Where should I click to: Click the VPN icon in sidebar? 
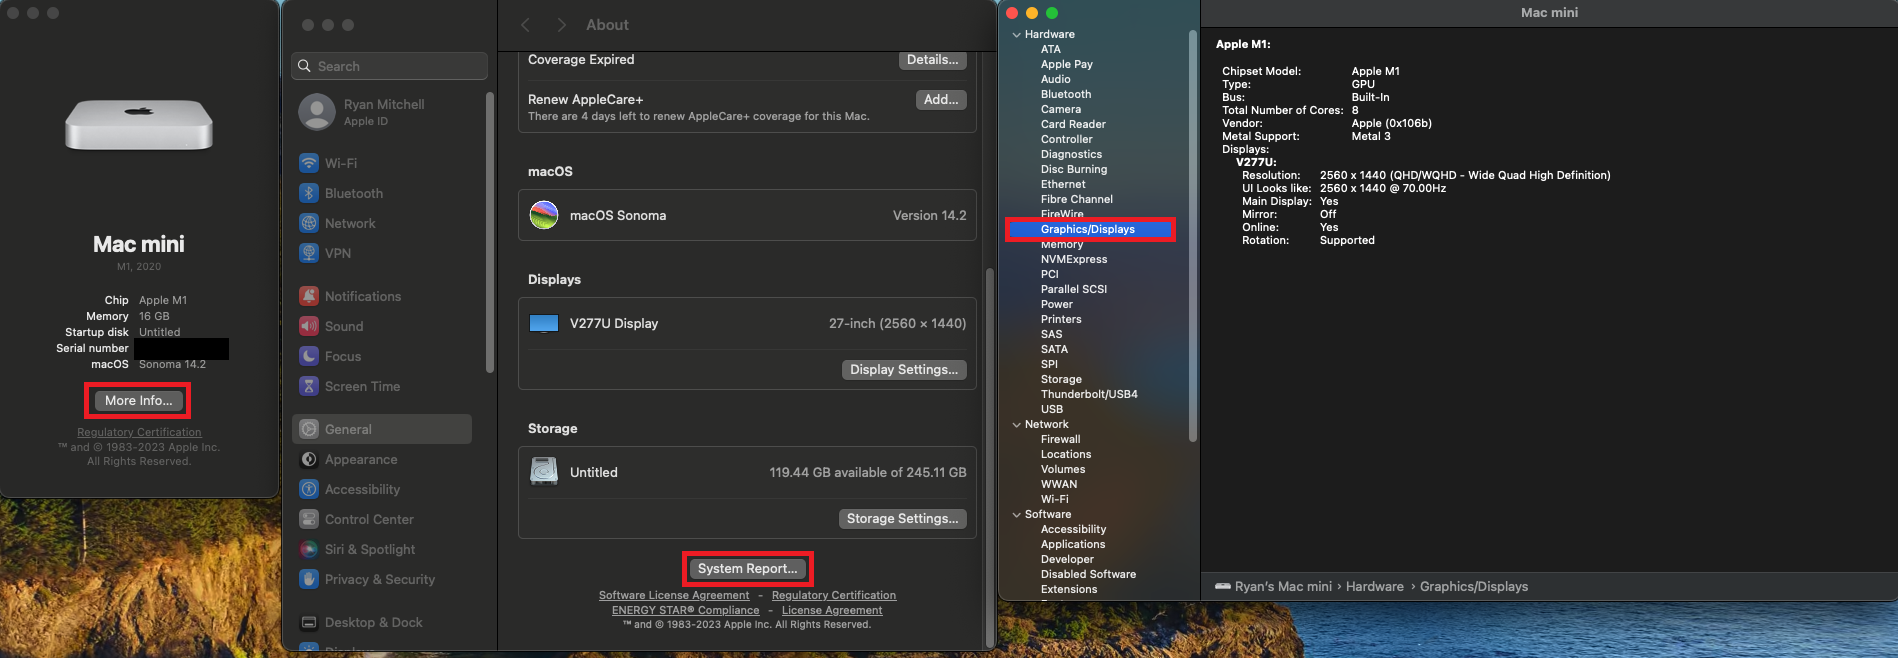click(x=309, y=253)
